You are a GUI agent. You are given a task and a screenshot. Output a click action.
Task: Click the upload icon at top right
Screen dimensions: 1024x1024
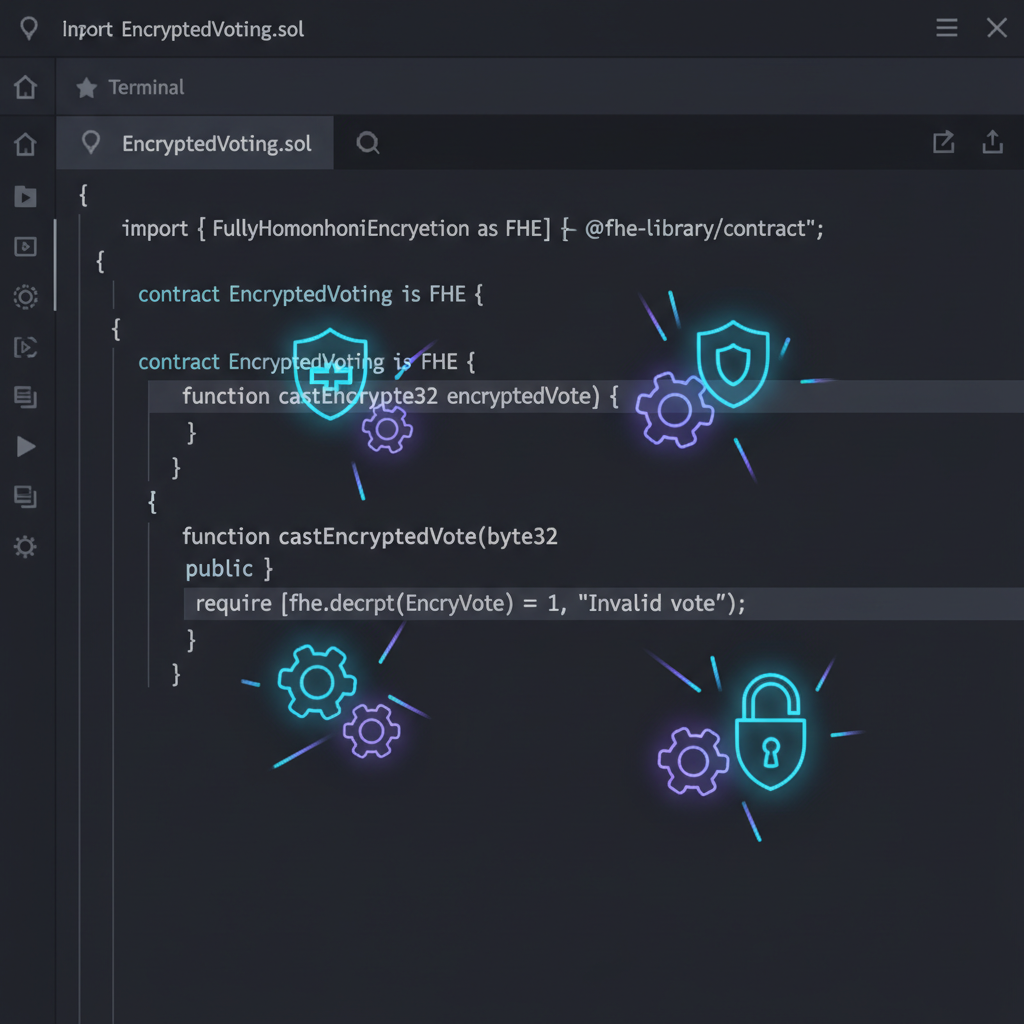coord(992,142)
